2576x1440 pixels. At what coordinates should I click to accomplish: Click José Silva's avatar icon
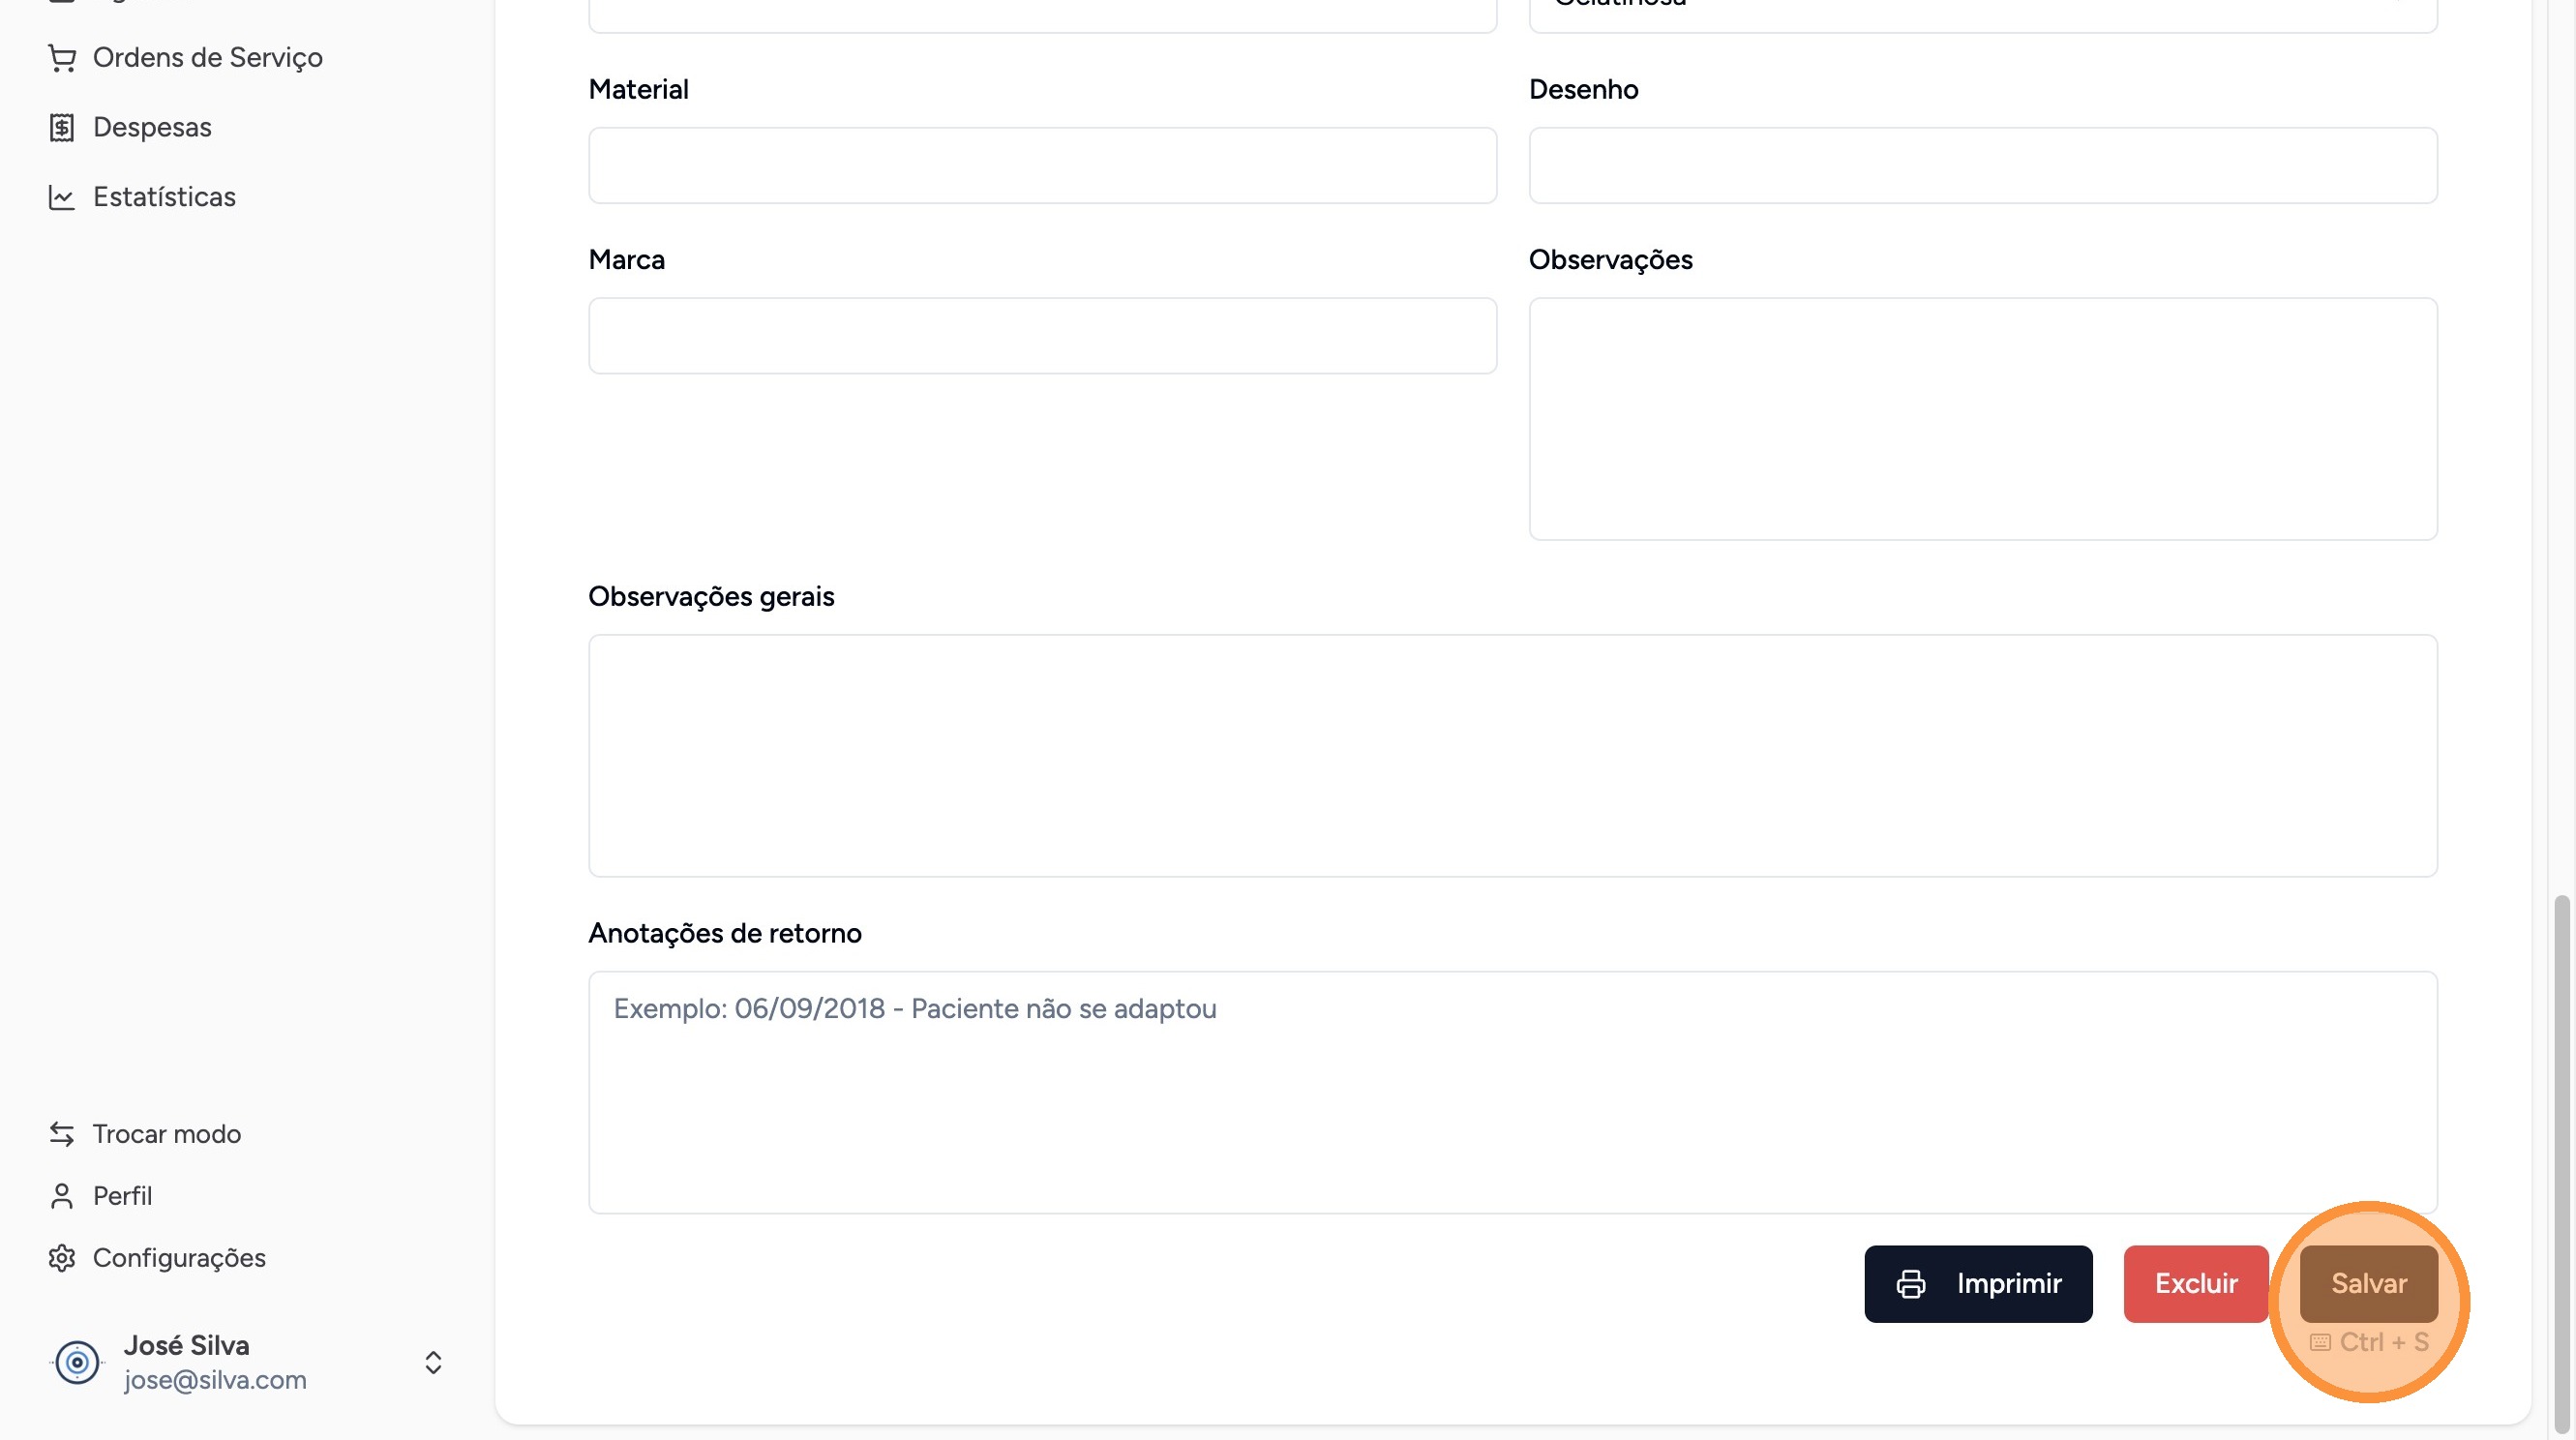pos(77,1362)
